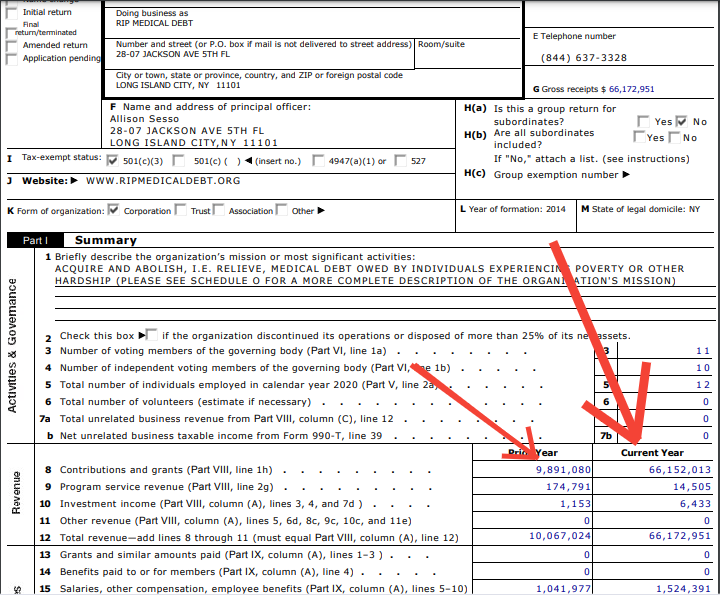Click line 8 Contributions and grants label
The height and width of the screenshot is (595, 720).
click(x=166, y=470)
